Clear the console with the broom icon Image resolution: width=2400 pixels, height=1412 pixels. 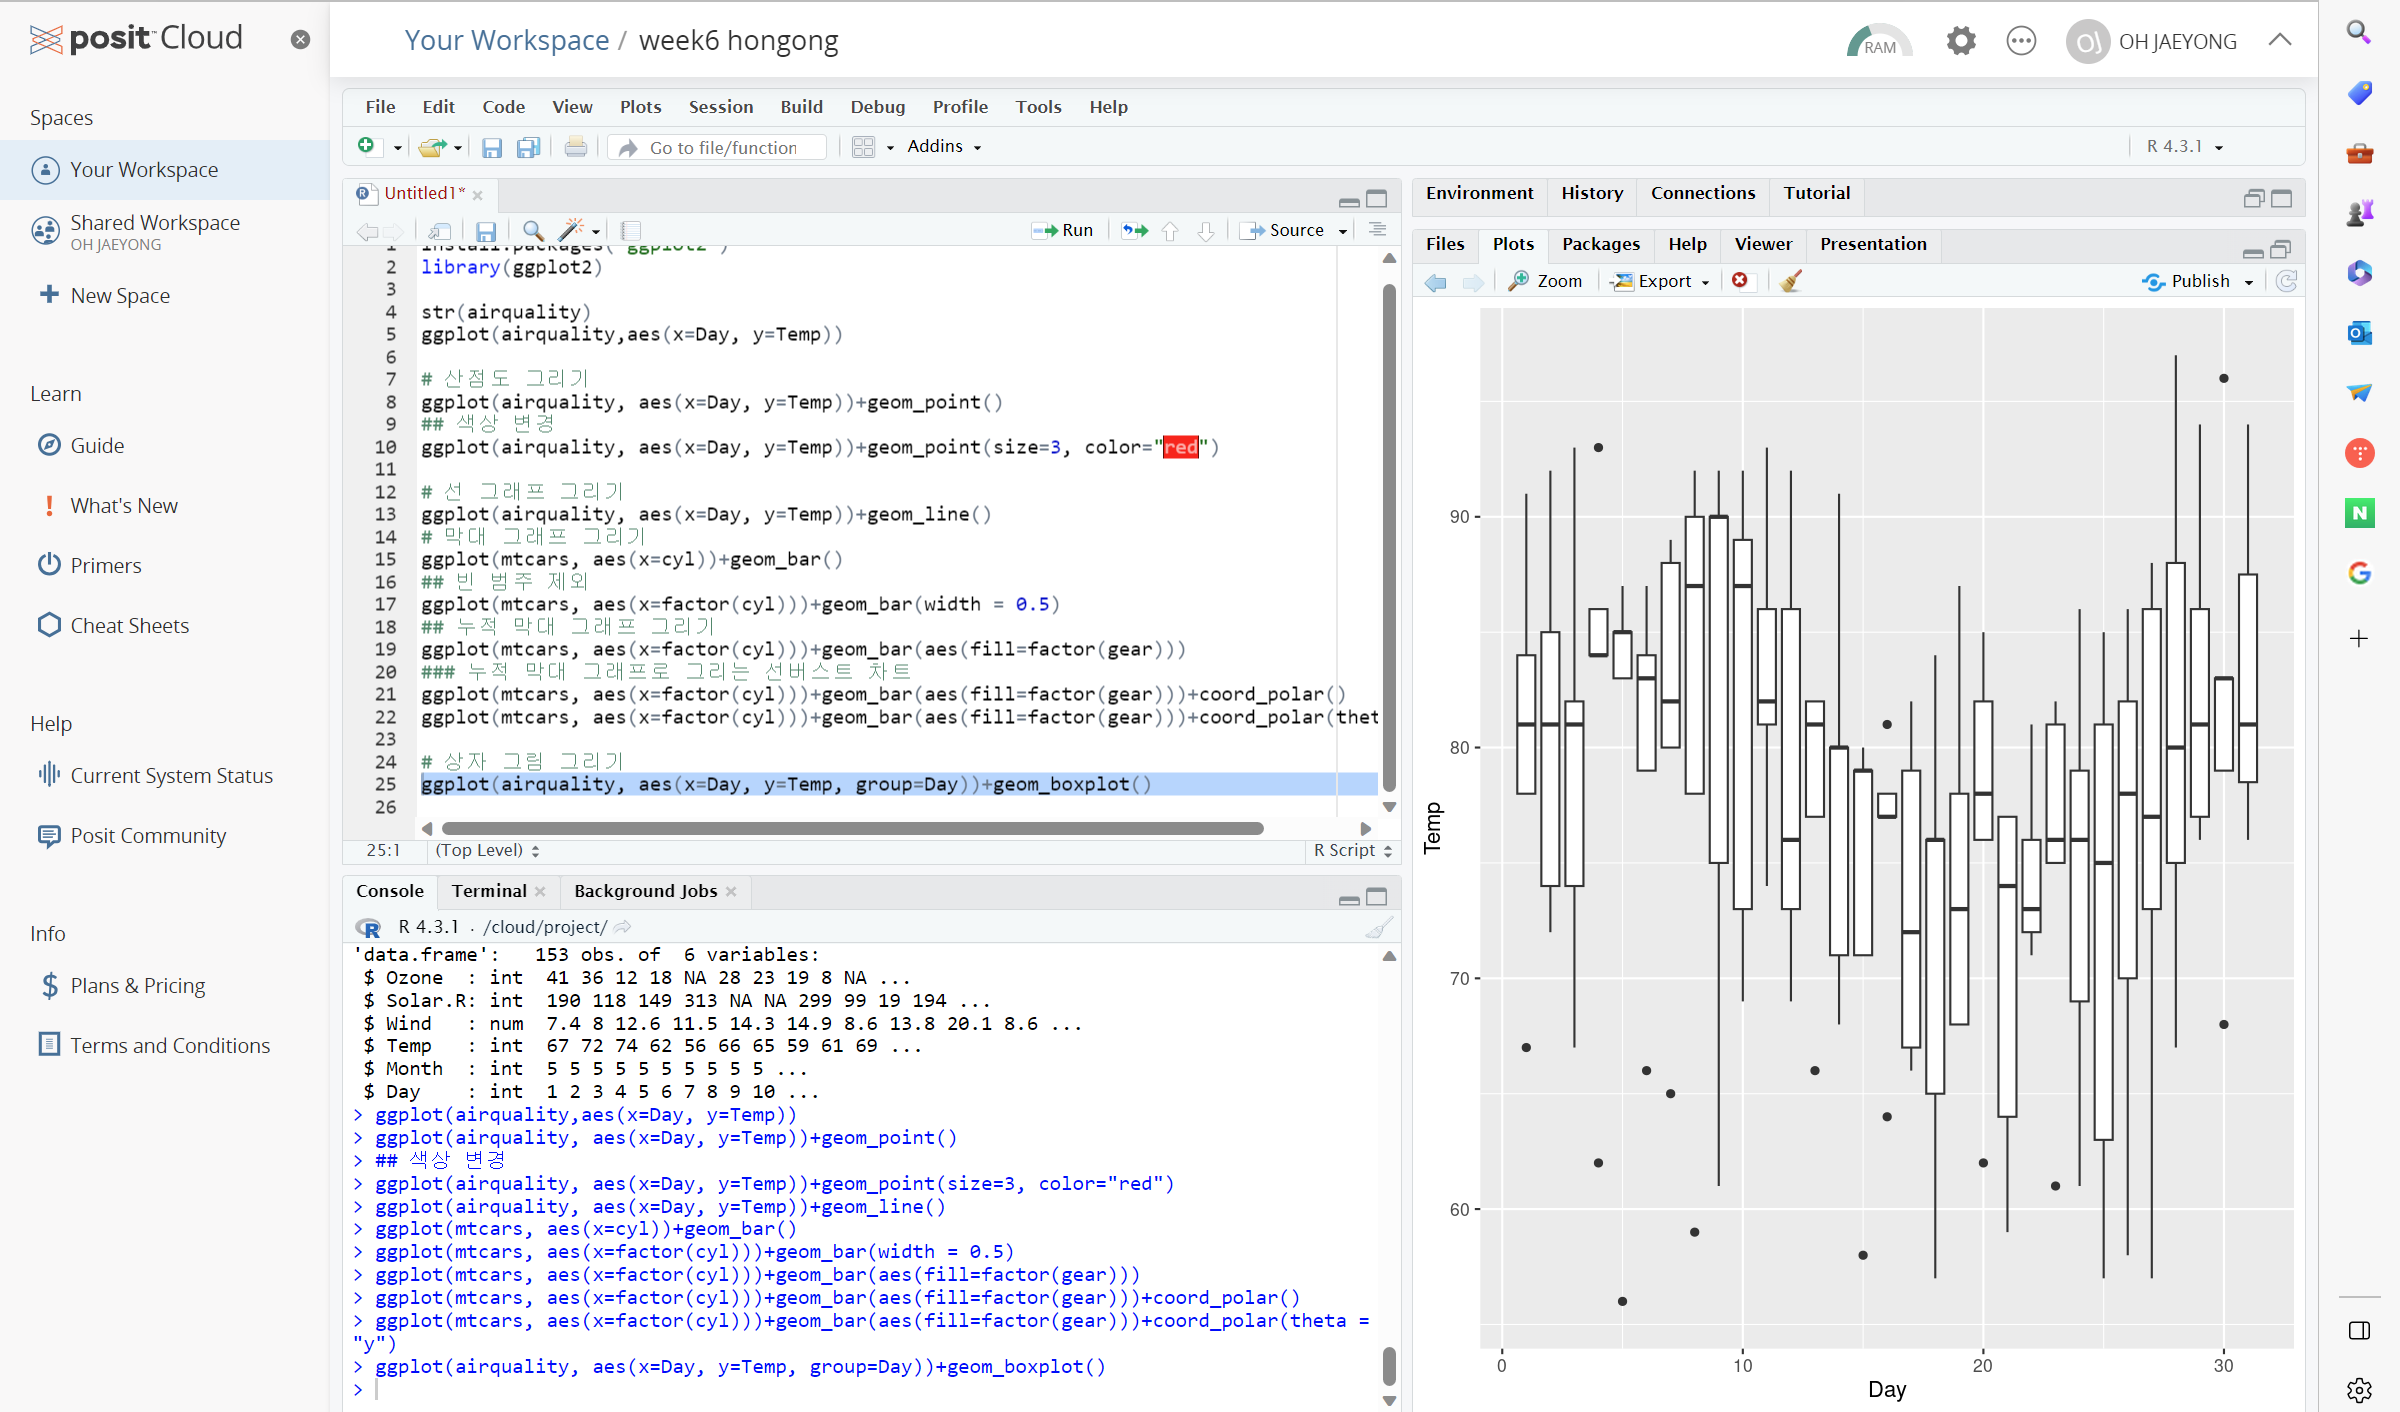[1379, 928]
